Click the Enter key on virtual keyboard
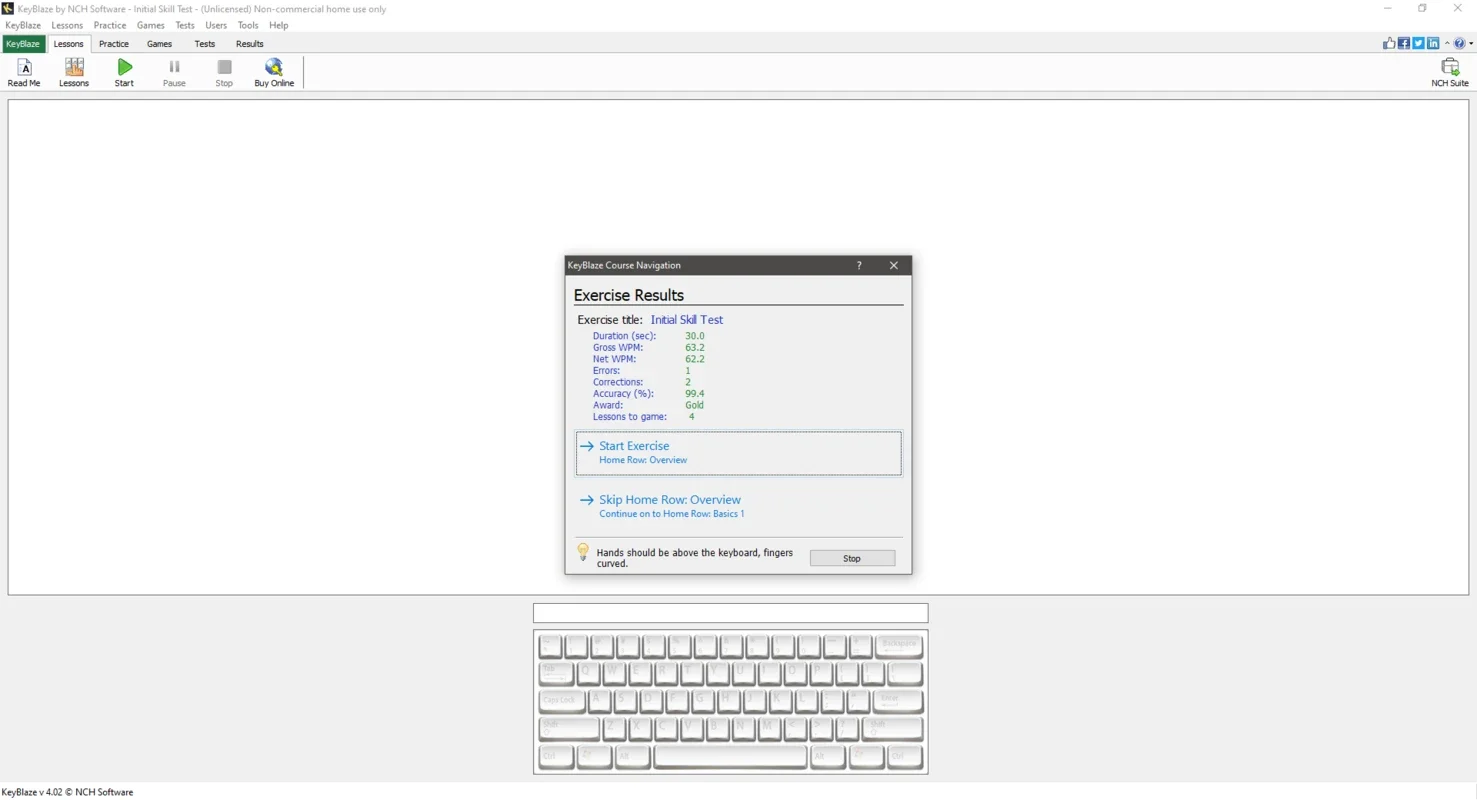This screenshot has height=800, width=1477. (898, 701)
